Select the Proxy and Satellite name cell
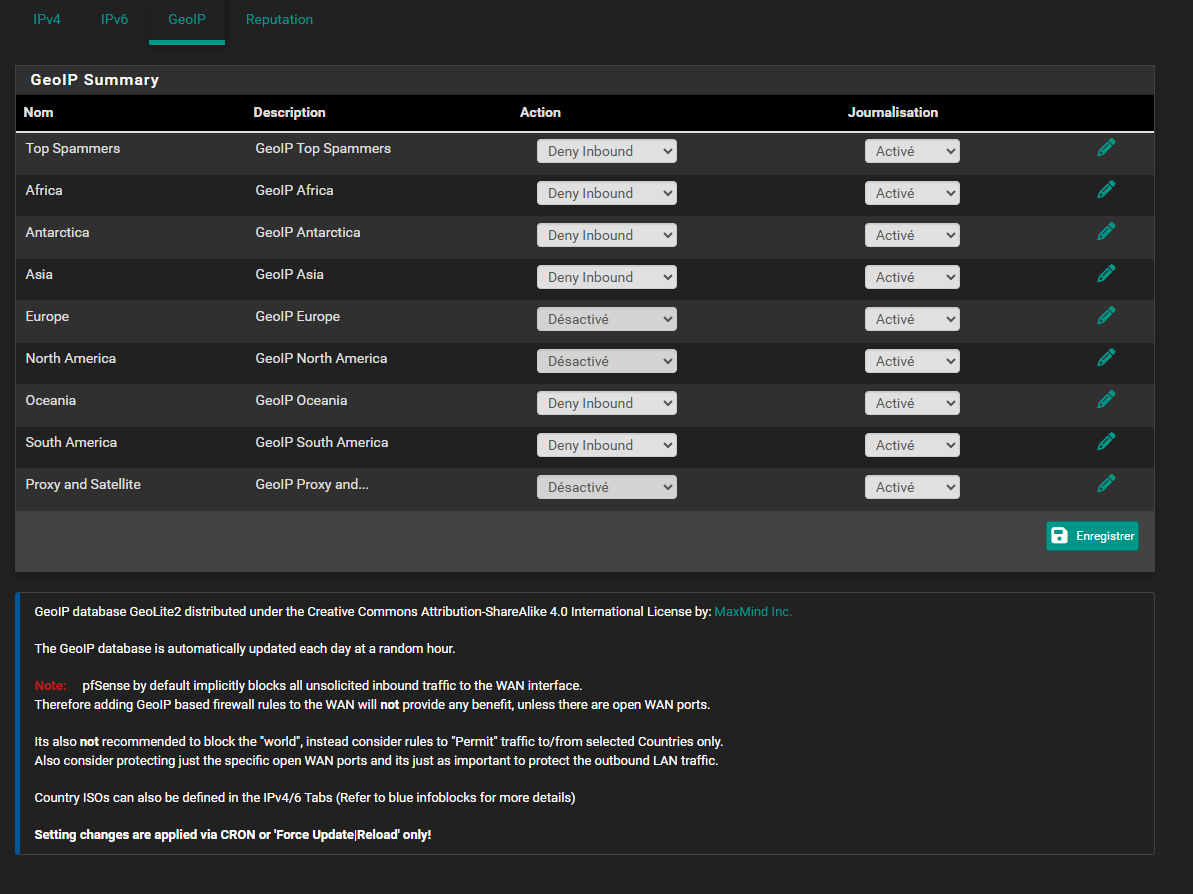1193x894 pixels. click(x=83, y=484)
